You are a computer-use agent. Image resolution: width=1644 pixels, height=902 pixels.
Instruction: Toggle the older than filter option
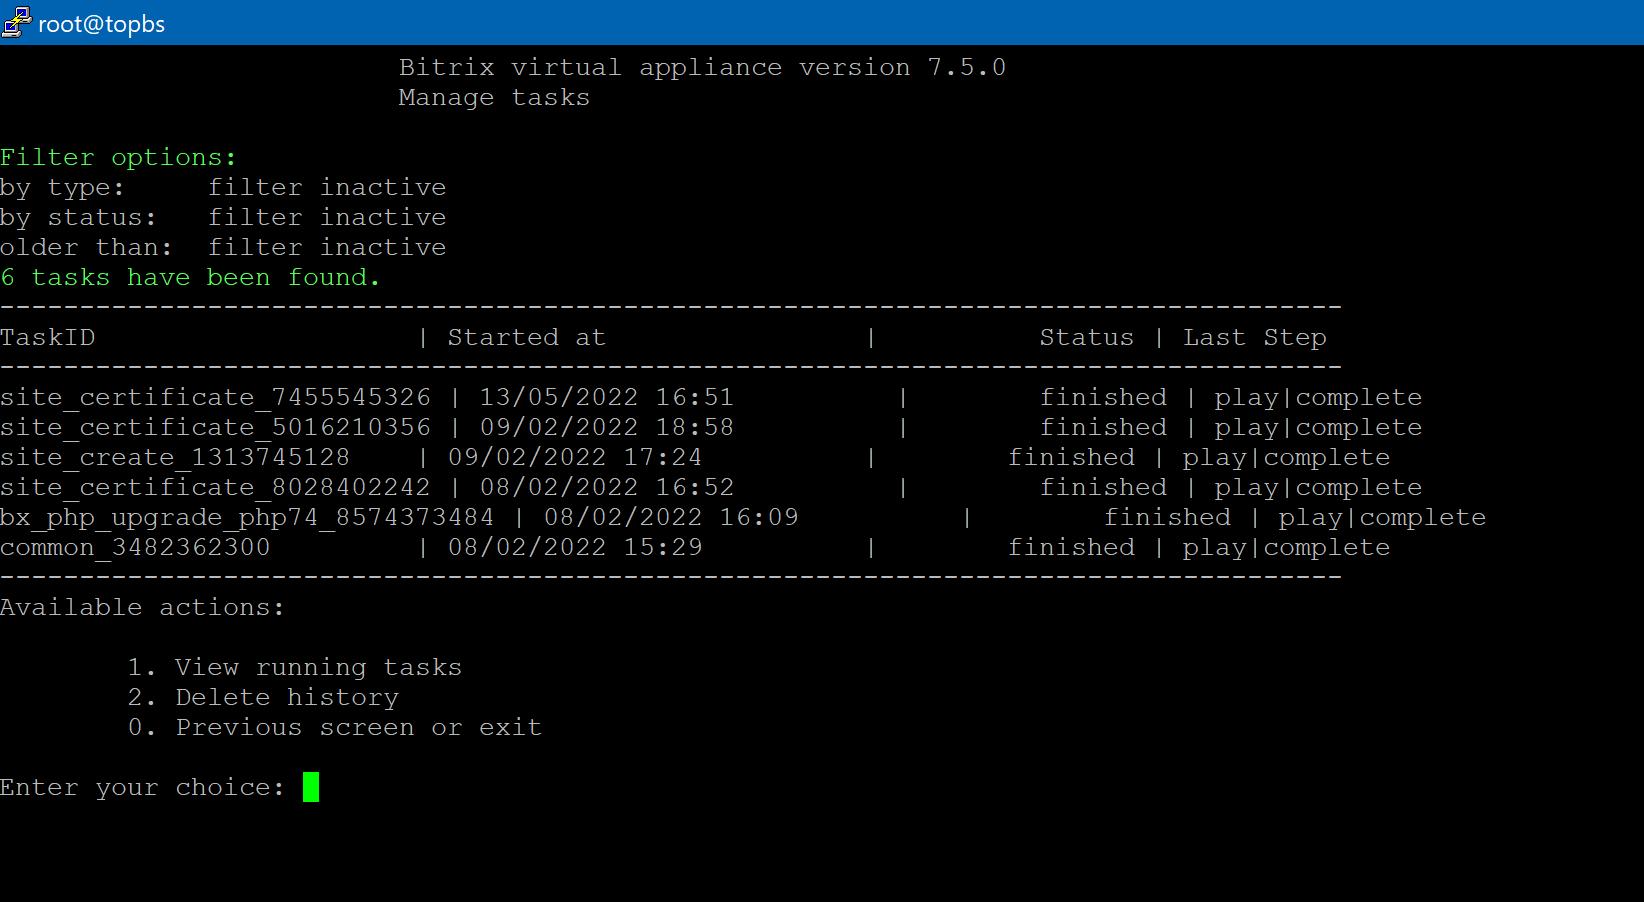pos(223,247)
